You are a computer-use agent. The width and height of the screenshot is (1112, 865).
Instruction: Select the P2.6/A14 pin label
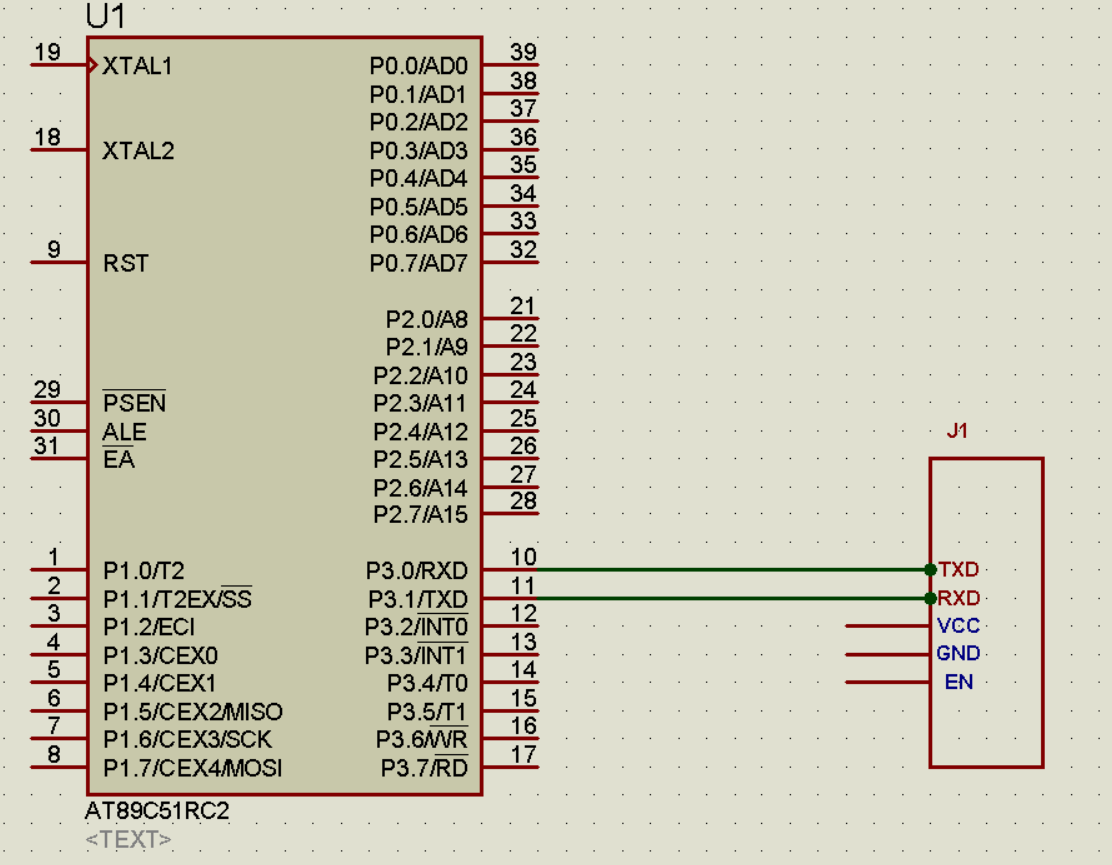click(421, 488)
